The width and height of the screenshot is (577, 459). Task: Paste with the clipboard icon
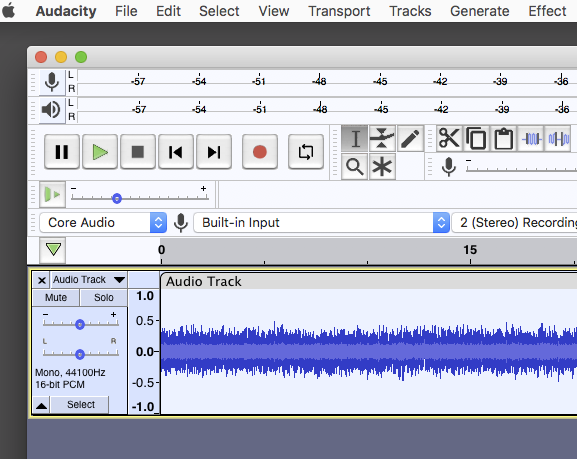503,139
